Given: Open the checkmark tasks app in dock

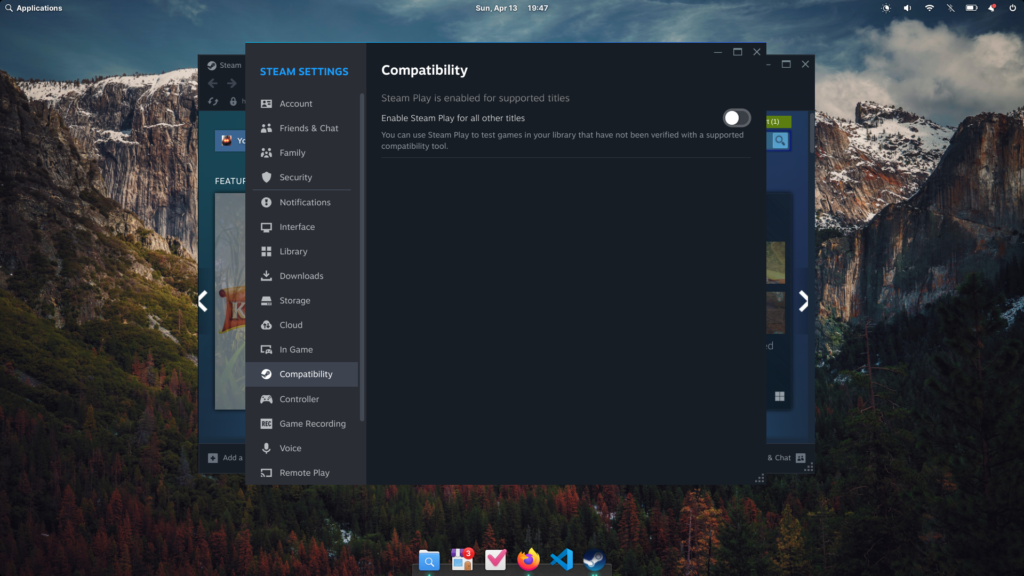Looking at the screenshot, I should [x=496, y=560].
